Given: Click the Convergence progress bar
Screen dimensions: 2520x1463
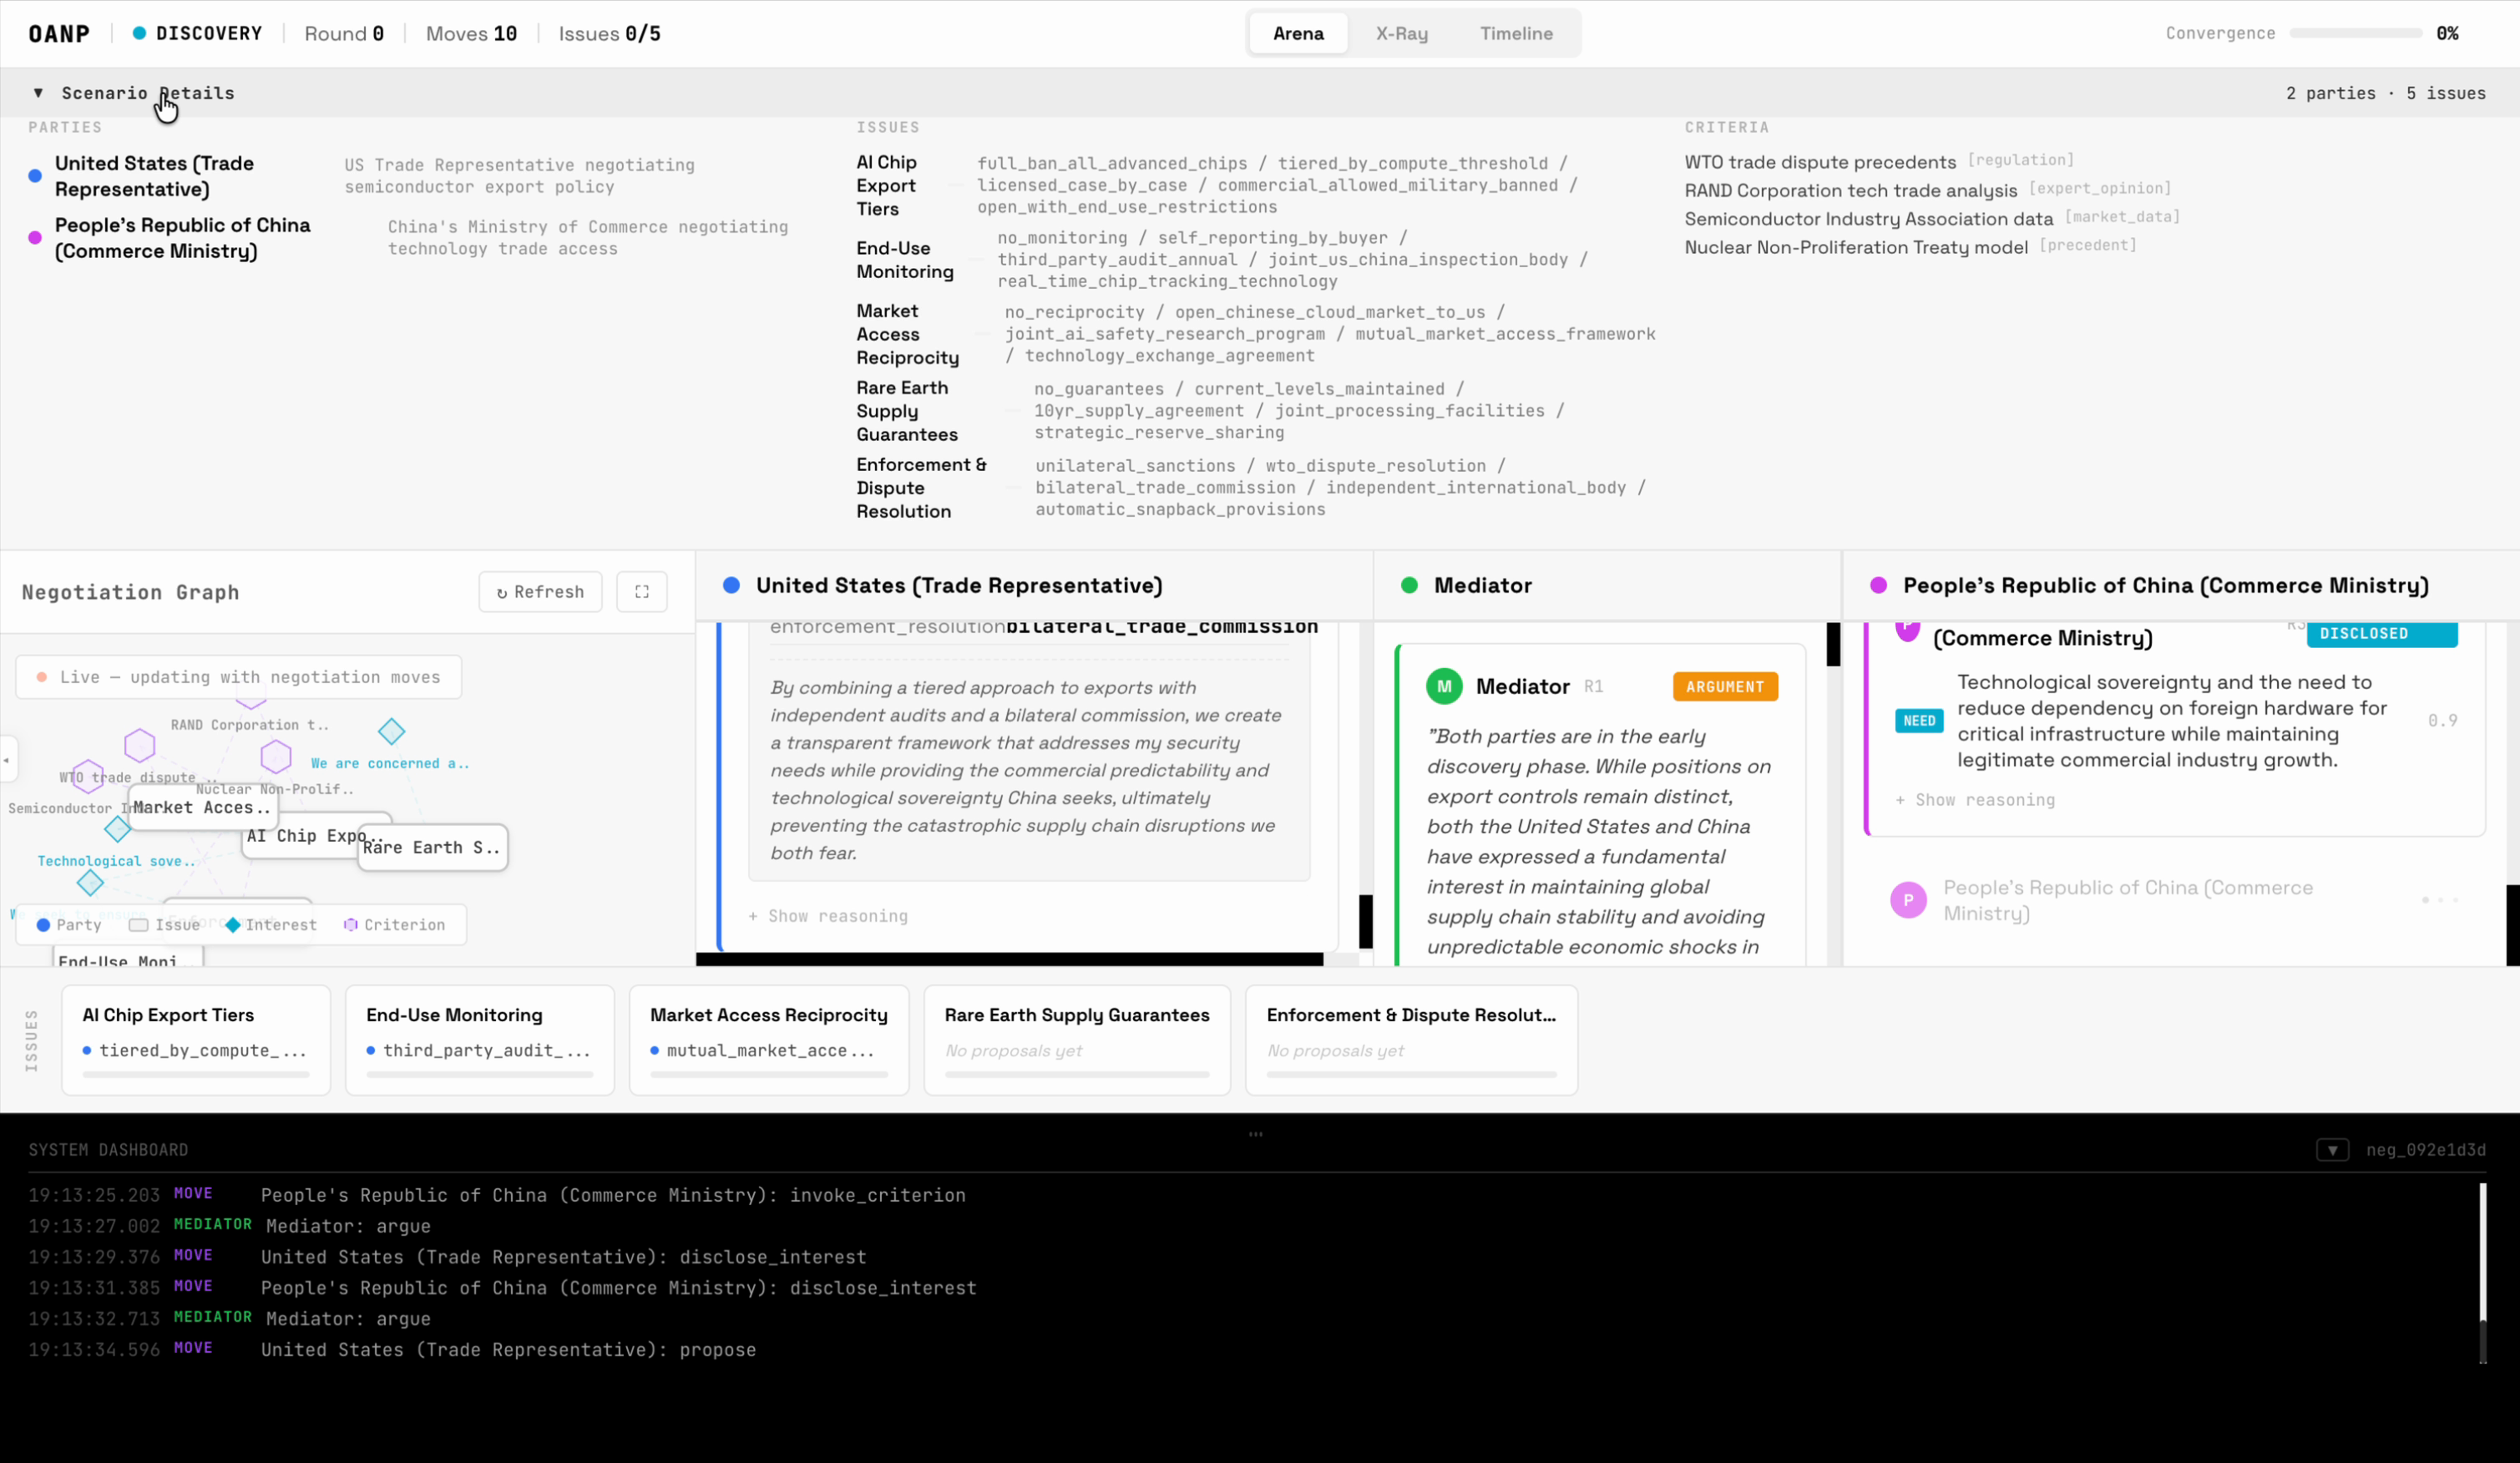Looking at the screenshot, I should pyautogui.click(x=2355, y=34).
